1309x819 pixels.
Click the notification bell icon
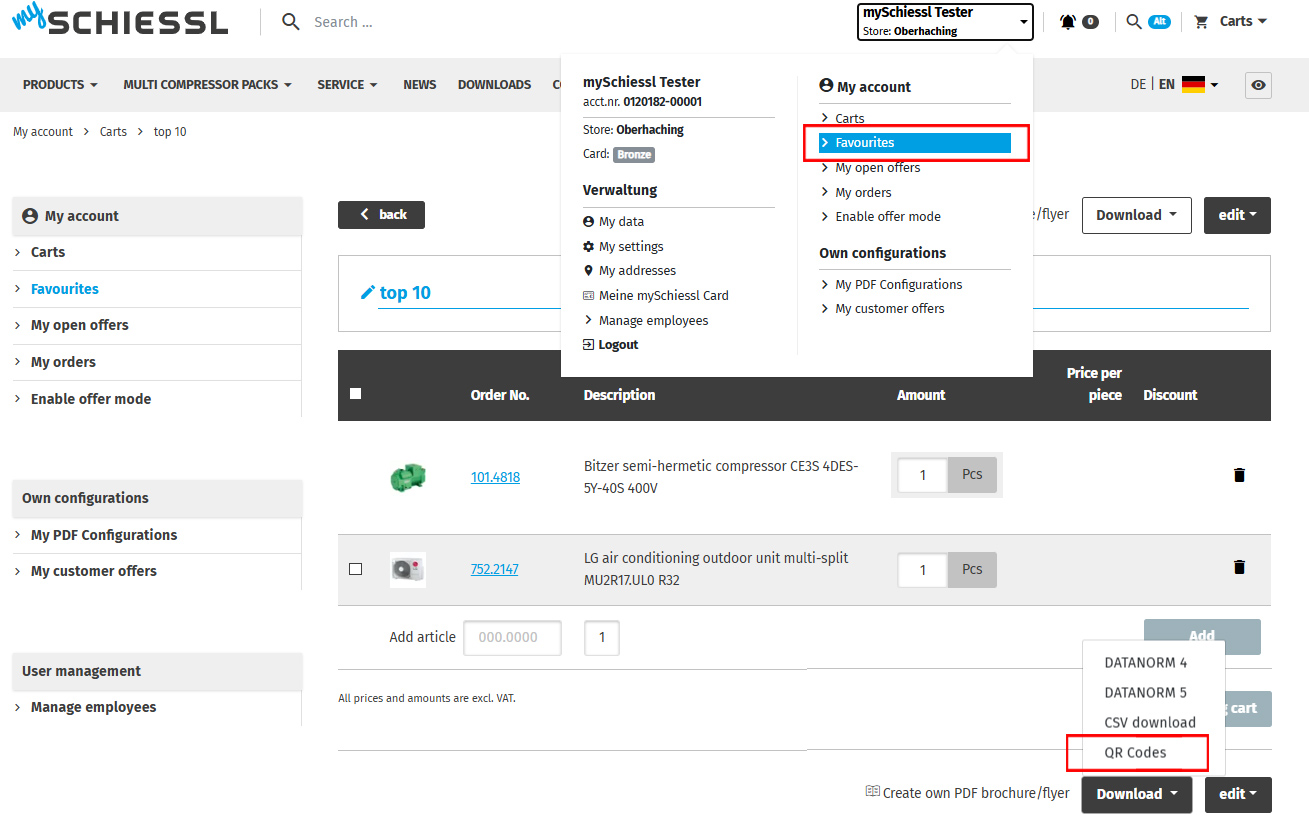pyautogui.click(x=1069, y=21)
